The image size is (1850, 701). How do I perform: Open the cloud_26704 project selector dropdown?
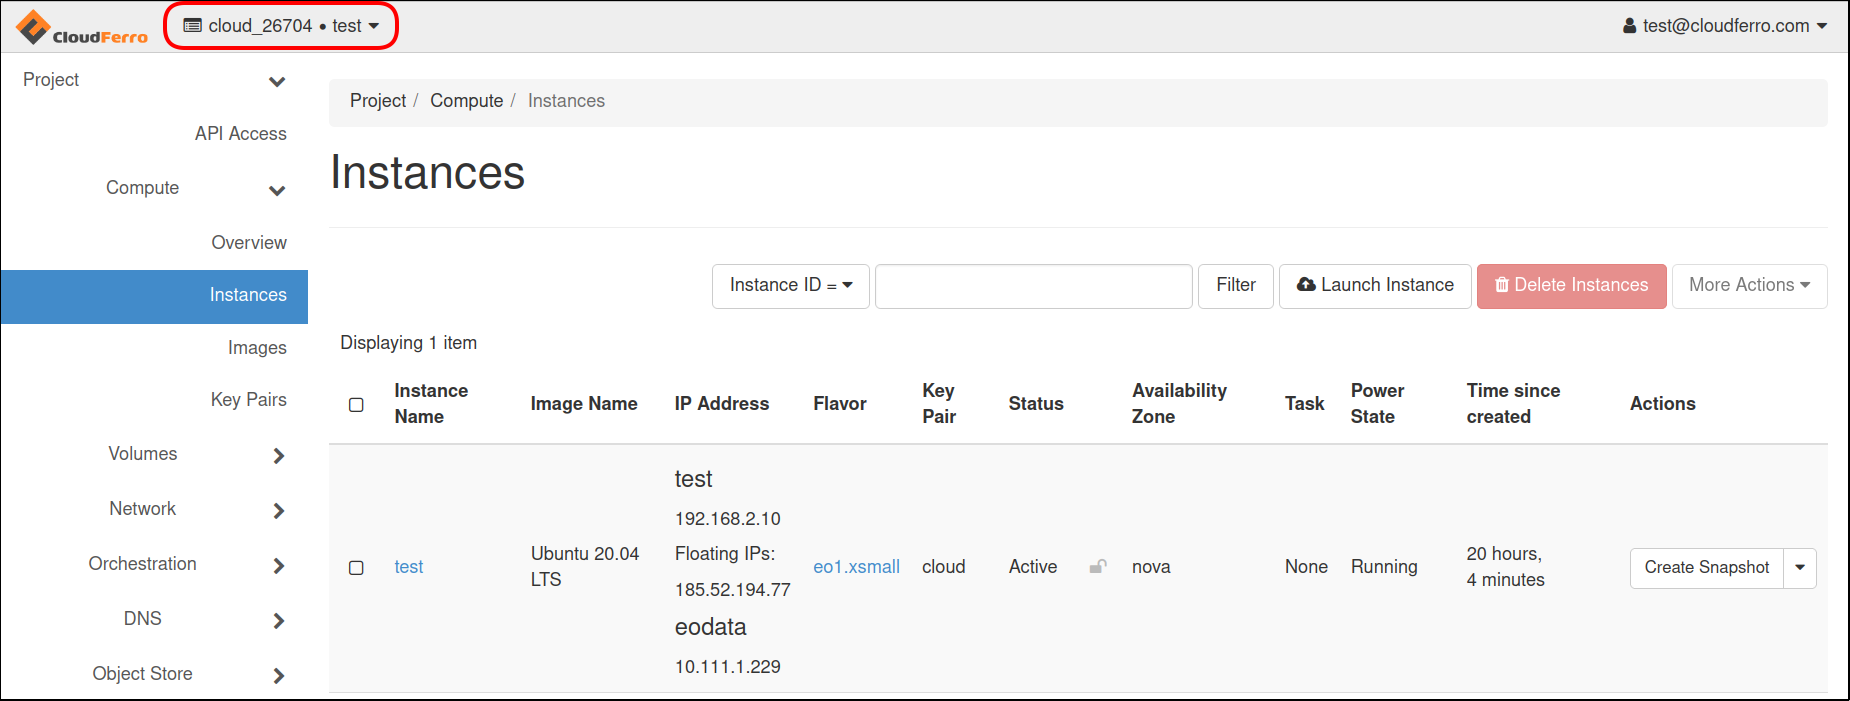(281, 26)
